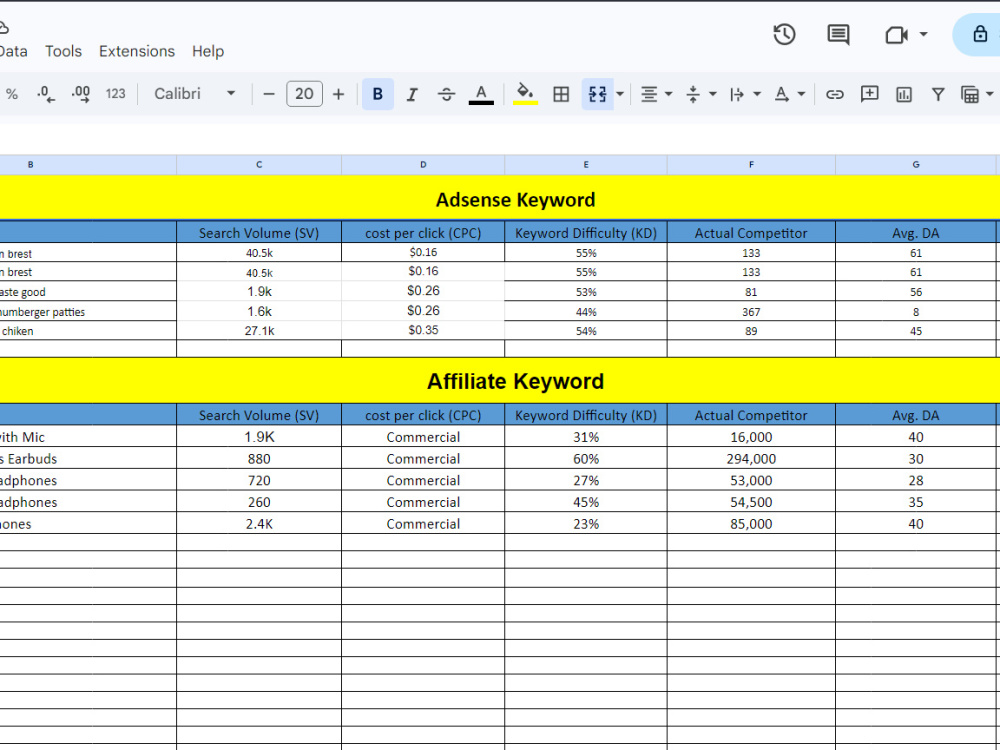Toggle bold formatting
This screenshot has width=1000, height=750.
378,94
